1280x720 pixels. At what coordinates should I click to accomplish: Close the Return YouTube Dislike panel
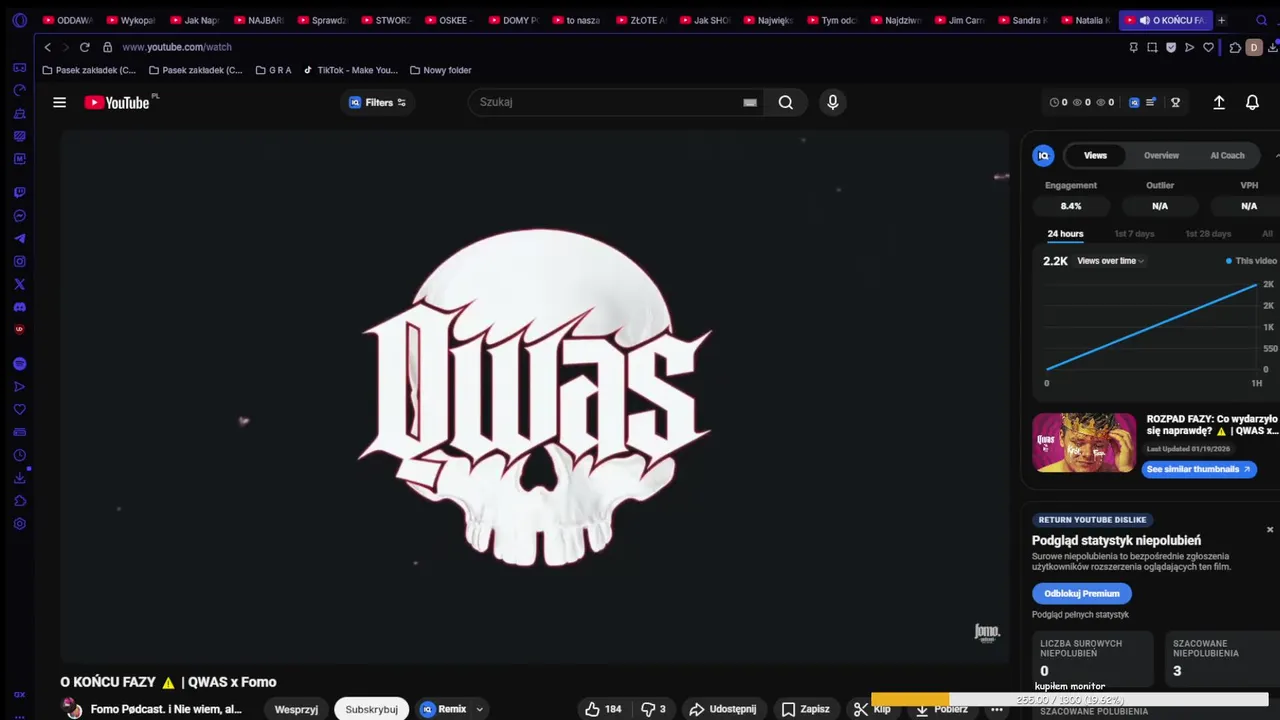point(1270,530)
